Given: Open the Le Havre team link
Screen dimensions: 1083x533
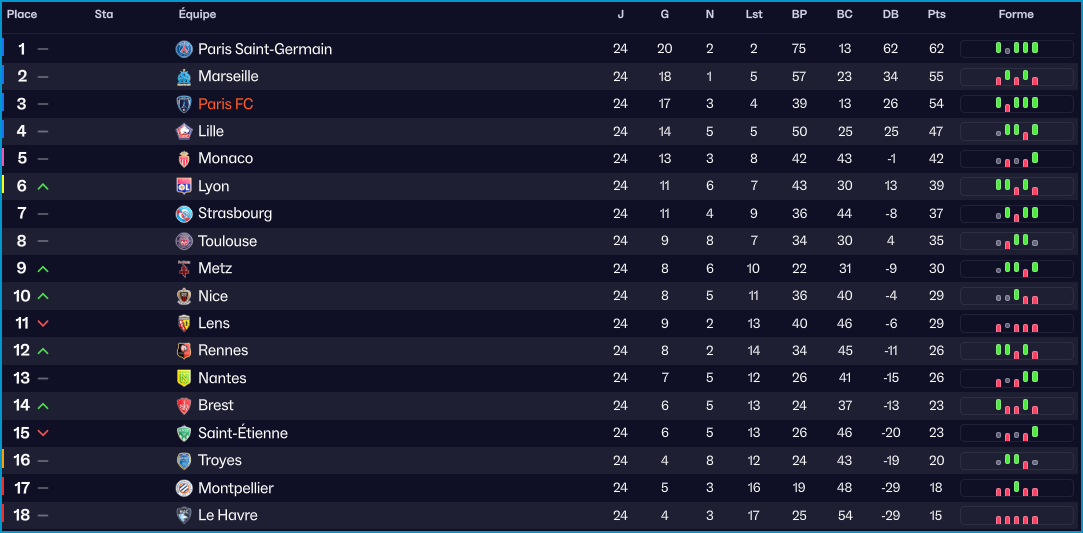Looking at the screenshot, I should pos(228,515).
